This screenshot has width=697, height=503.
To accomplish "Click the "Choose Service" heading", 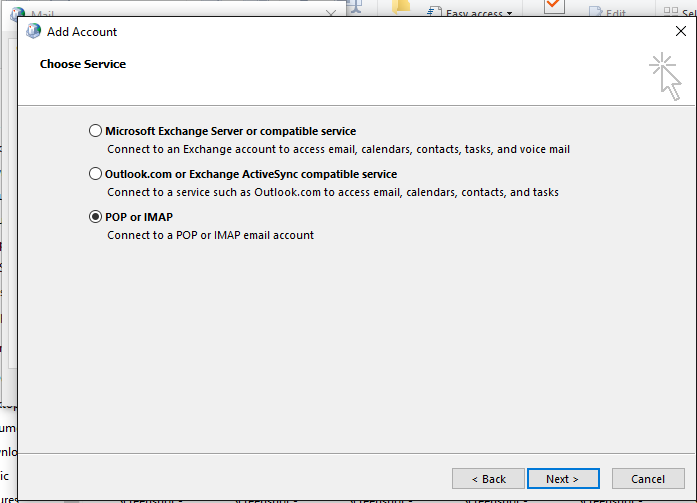I will 83,64.
